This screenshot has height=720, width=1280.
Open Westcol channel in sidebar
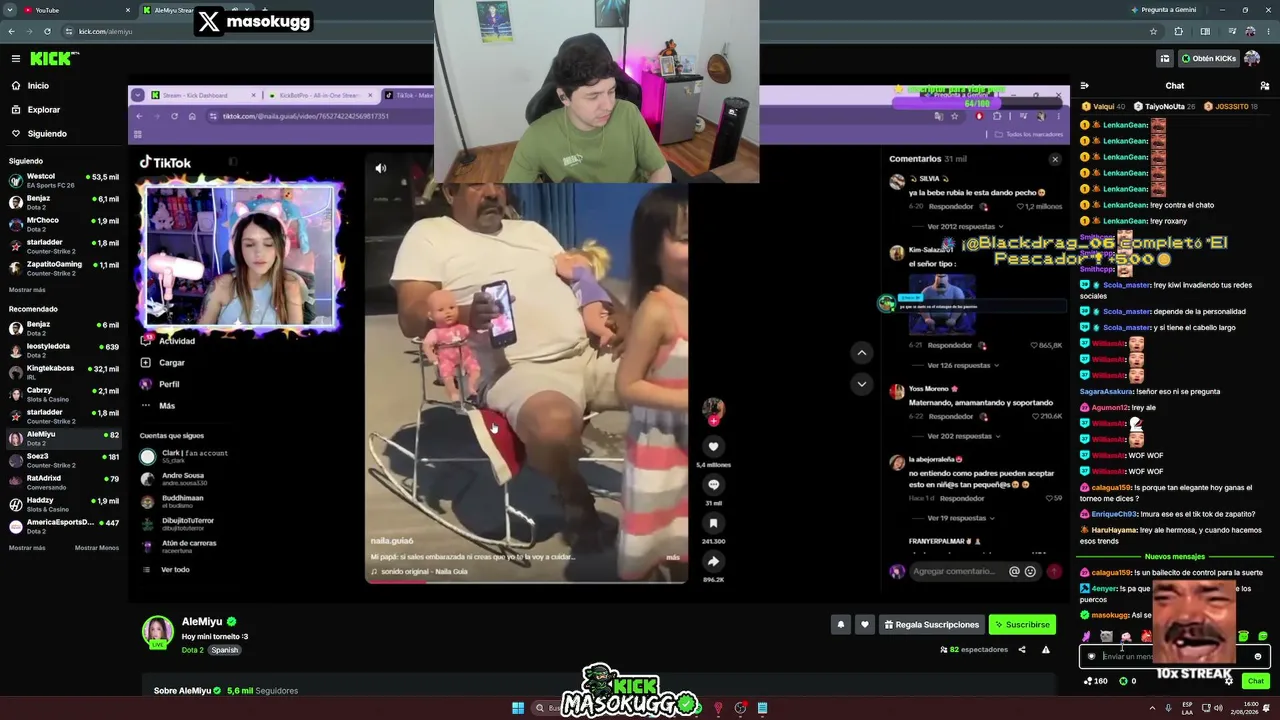click(64, 181)
